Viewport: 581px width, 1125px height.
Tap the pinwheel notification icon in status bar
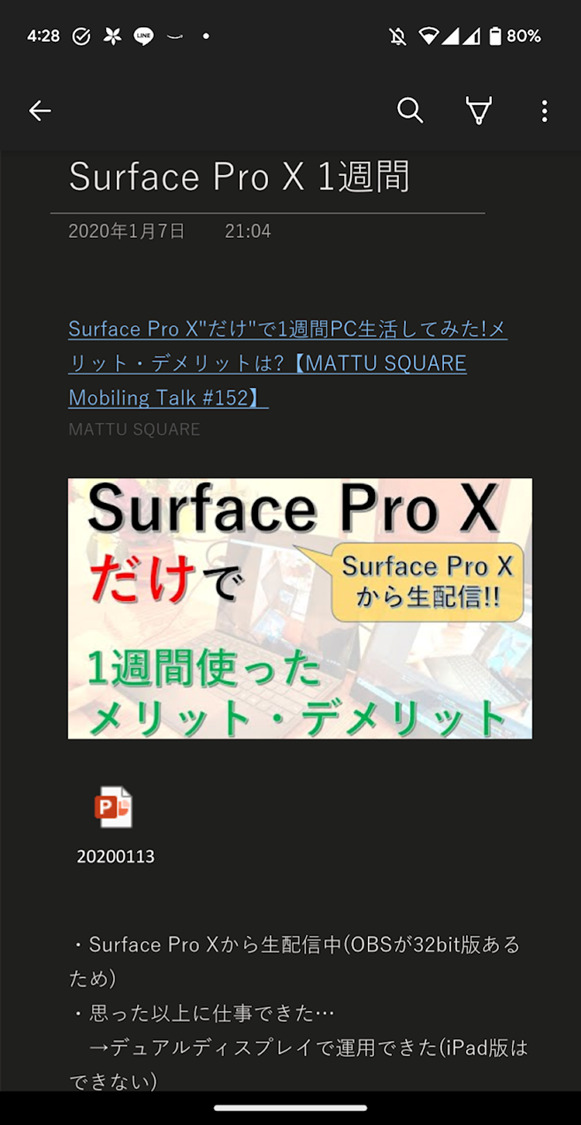click(x=112, y=36)
